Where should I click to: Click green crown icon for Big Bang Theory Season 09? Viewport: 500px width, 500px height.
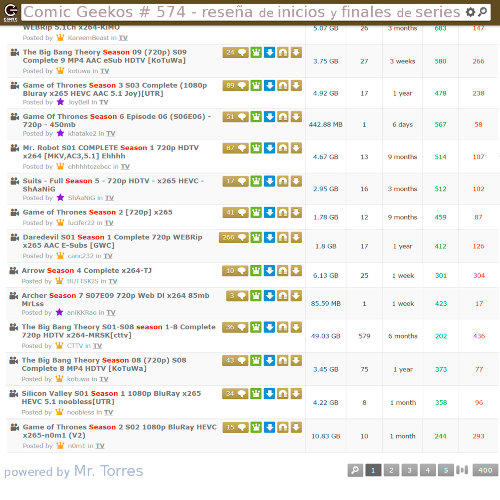(256, 52)
